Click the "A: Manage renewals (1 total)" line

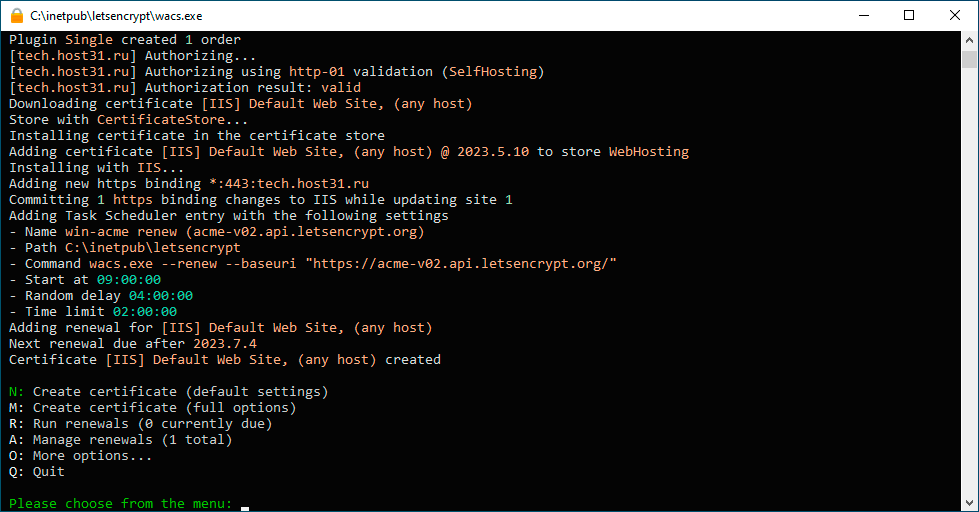click(x=120, y=440)
